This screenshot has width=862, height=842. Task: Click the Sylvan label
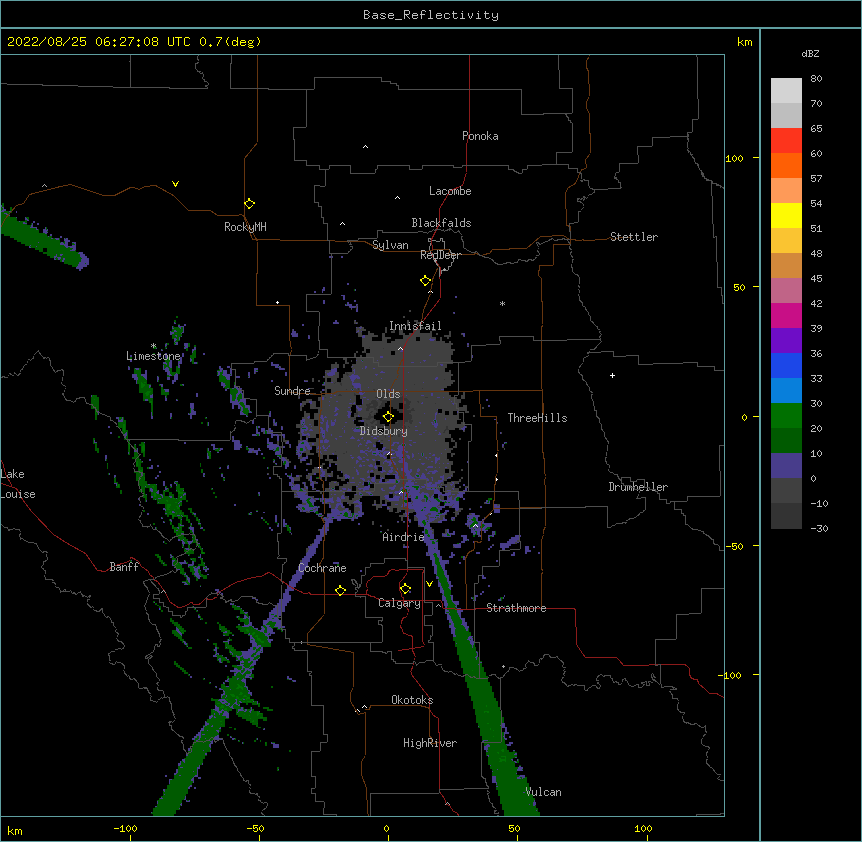[390, 245]
